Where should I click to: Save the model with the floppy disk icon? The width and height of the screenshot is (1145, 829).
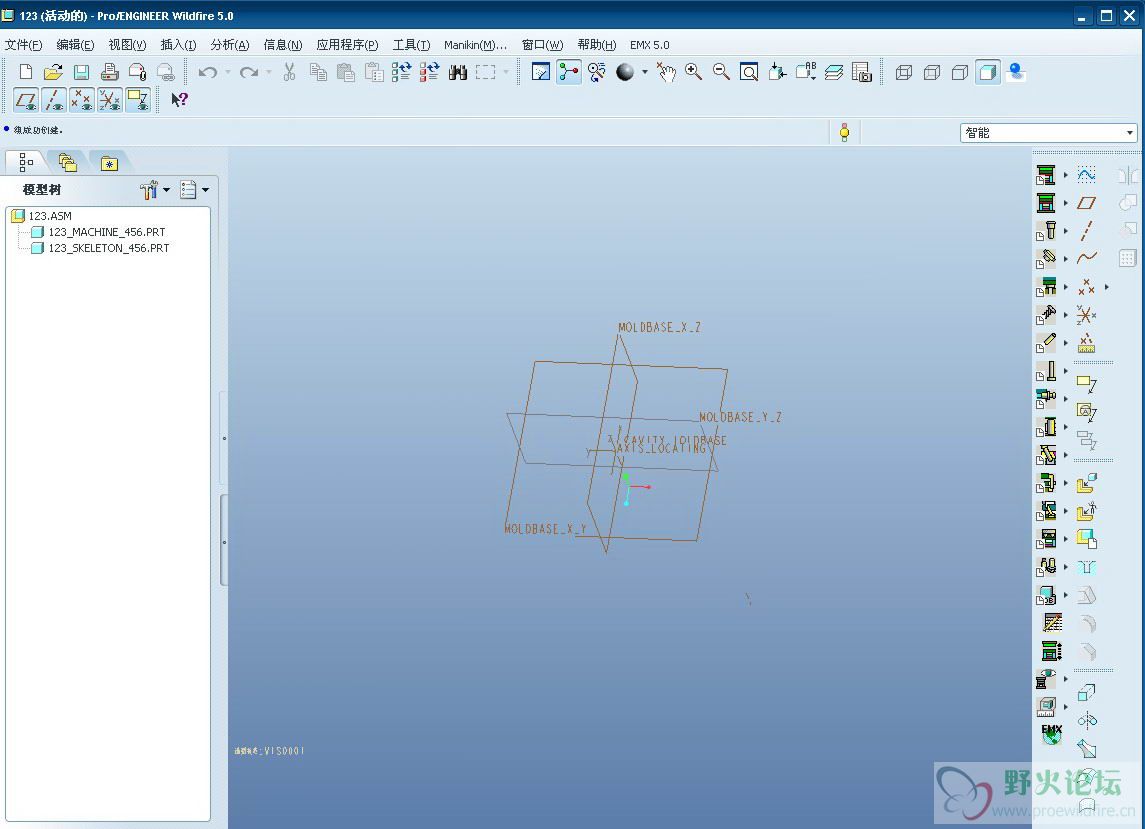tap(81, 72)
